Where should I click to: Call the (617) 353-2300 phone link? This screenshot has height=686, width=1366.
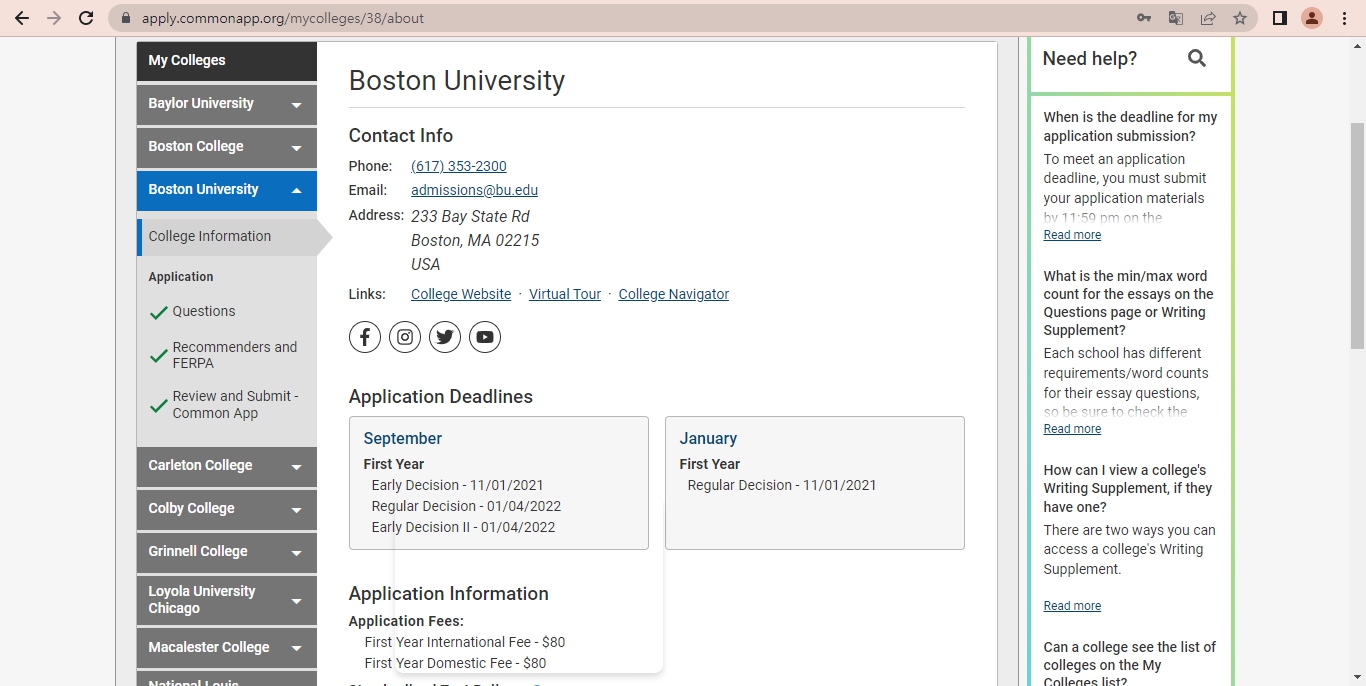coord(459,166)
